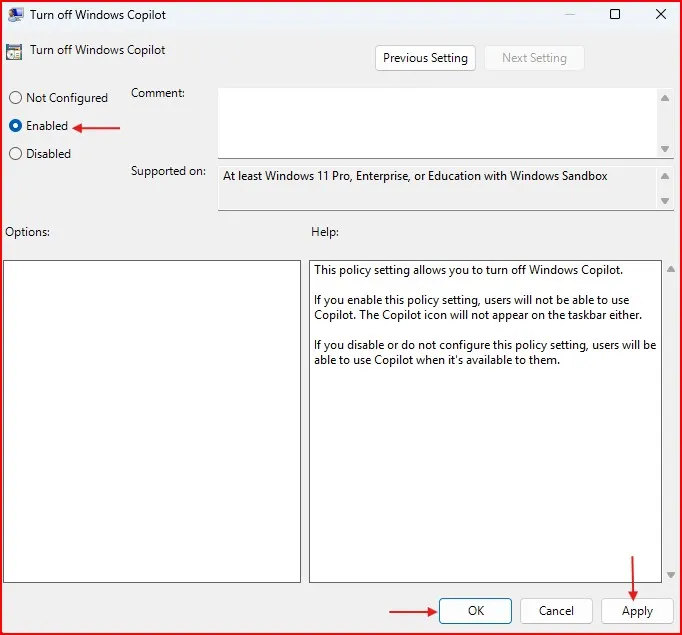Minimize the Turn off Windows Copilot window
This screenshot has height=635, width=682.
(x=570, y=14)
